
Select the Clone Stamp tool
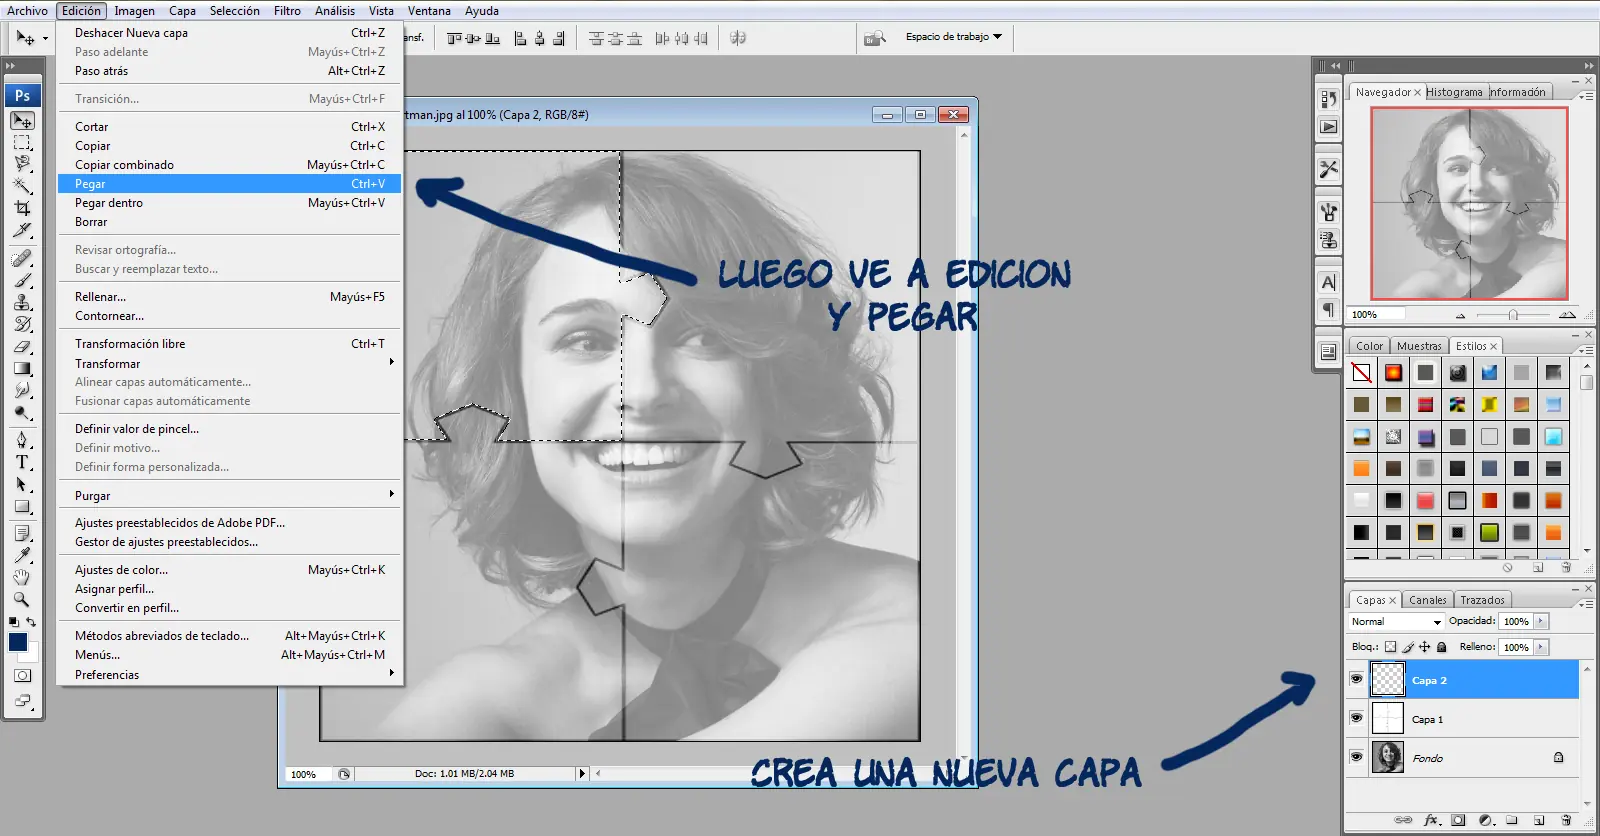click(x=22, y=302)
